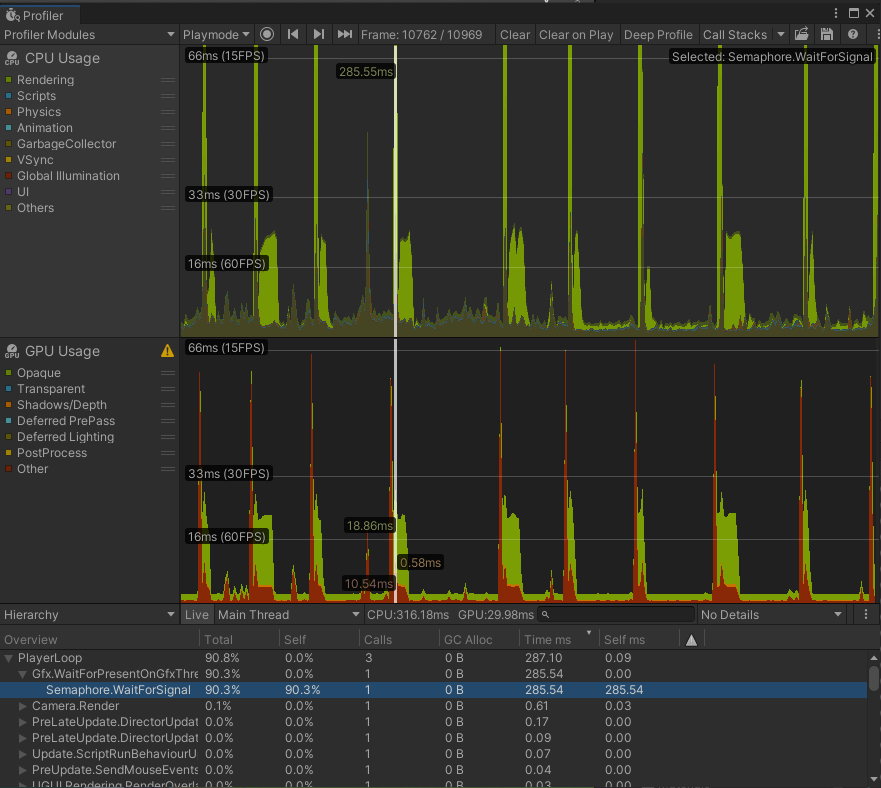Open the No Details dropdown
The width and height of the screenshot is (881, 788).
[x=771, y=614]
